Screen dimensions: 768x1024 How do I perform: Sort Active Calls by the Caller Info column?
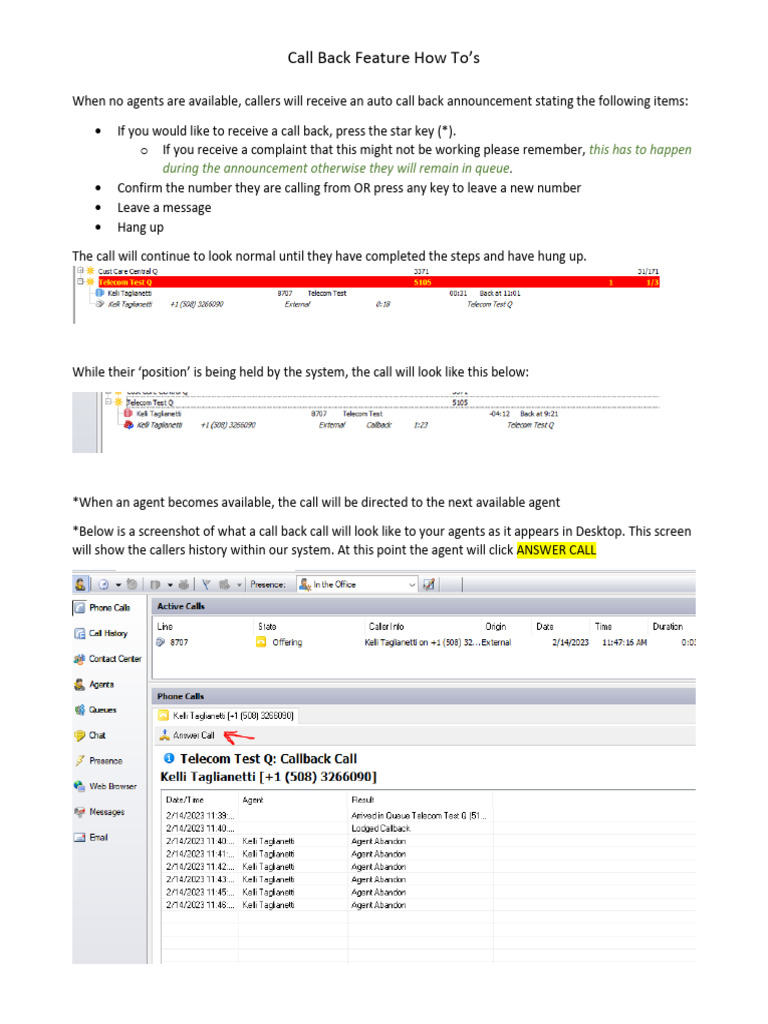386,626
